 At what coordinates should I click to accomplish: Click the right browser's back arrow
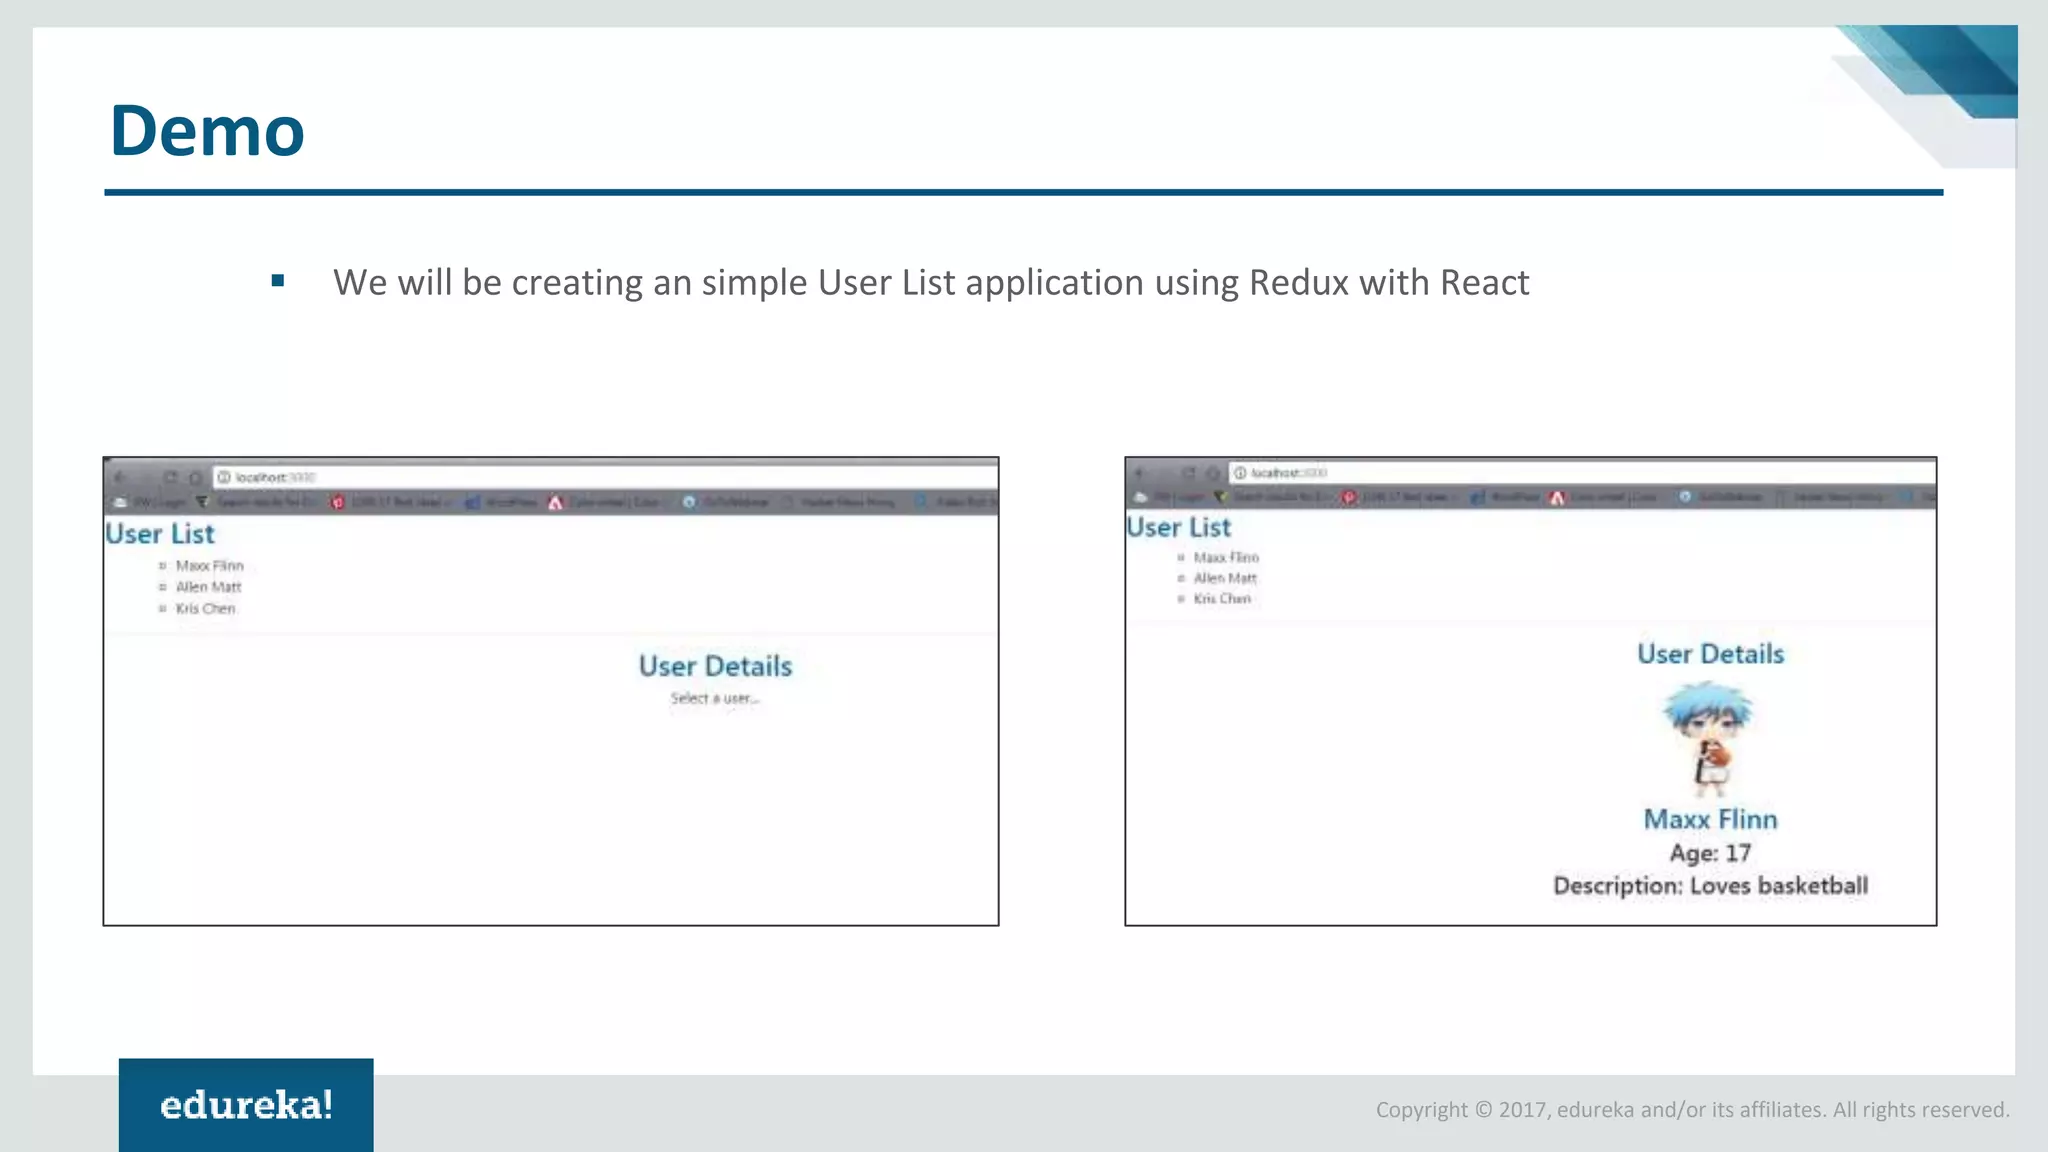tap(1140, 472)
